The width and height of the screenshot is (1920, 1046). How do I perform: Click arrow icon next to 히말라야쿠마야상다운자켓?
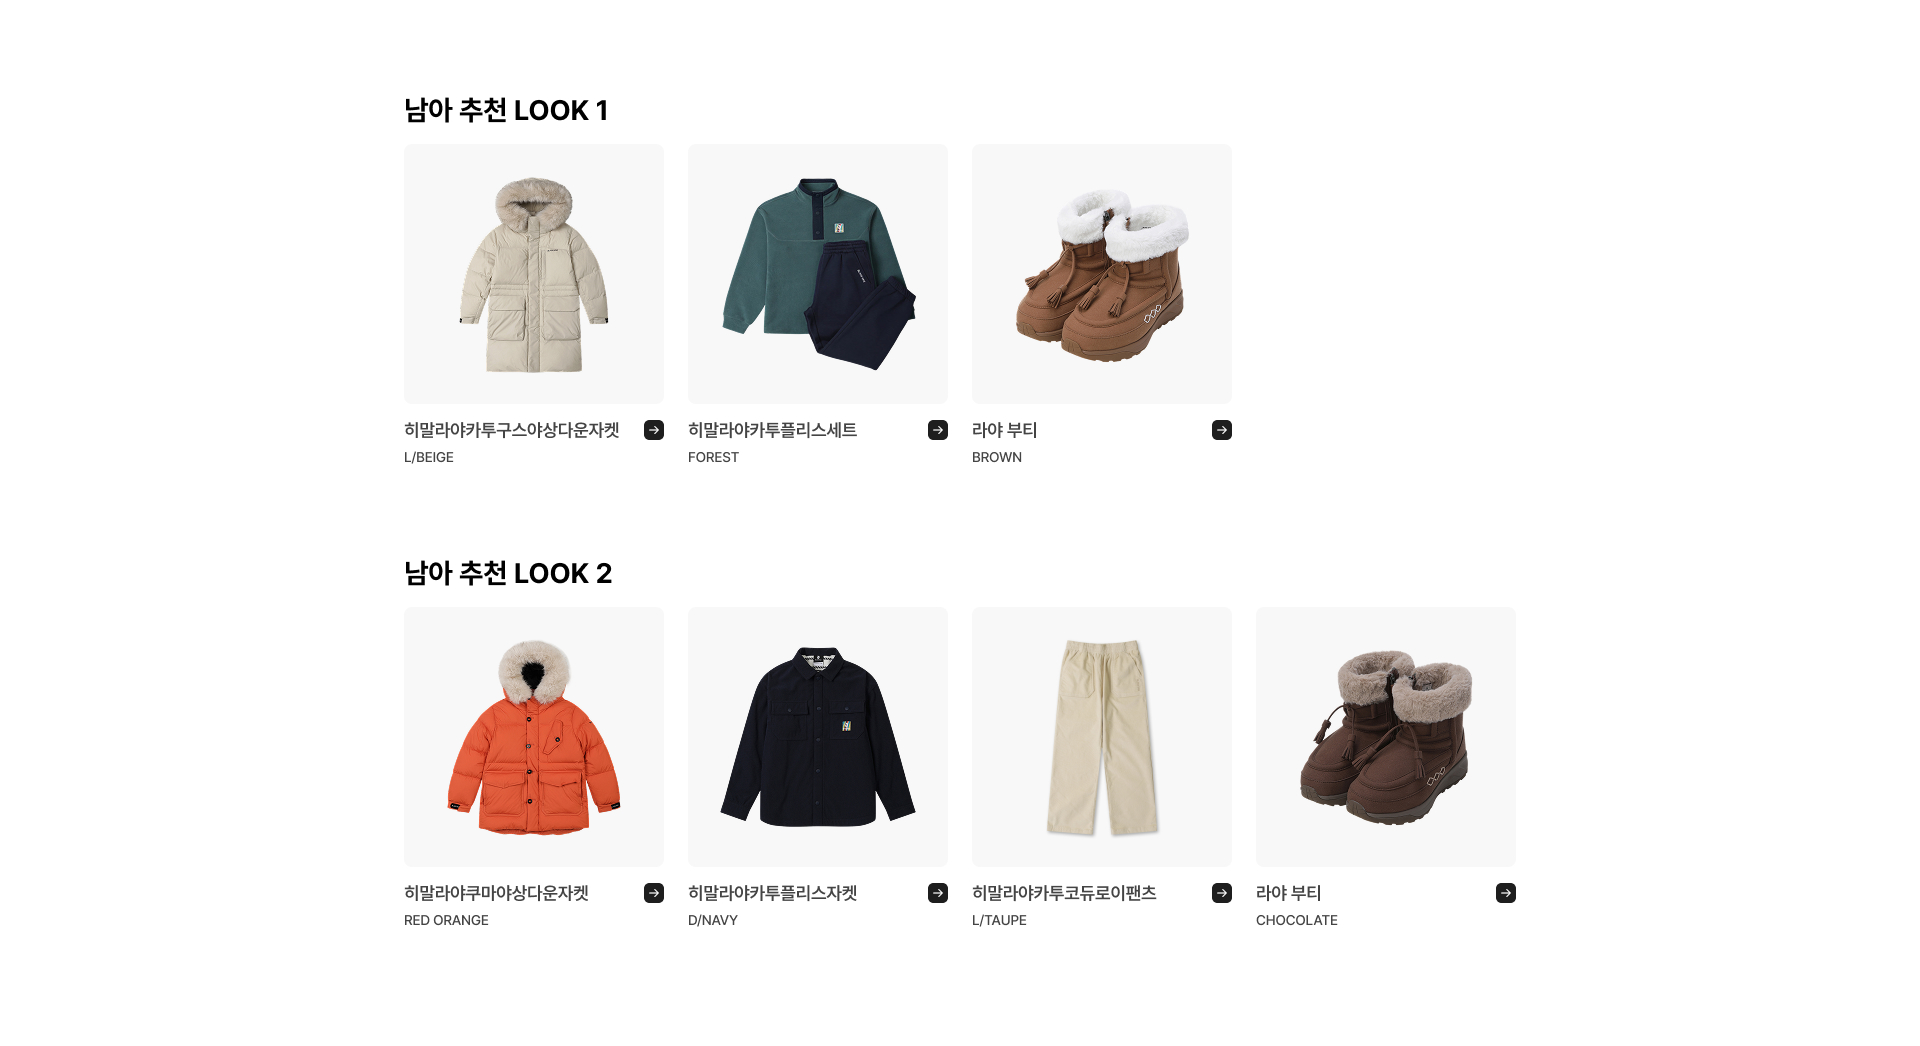[654, 893]
